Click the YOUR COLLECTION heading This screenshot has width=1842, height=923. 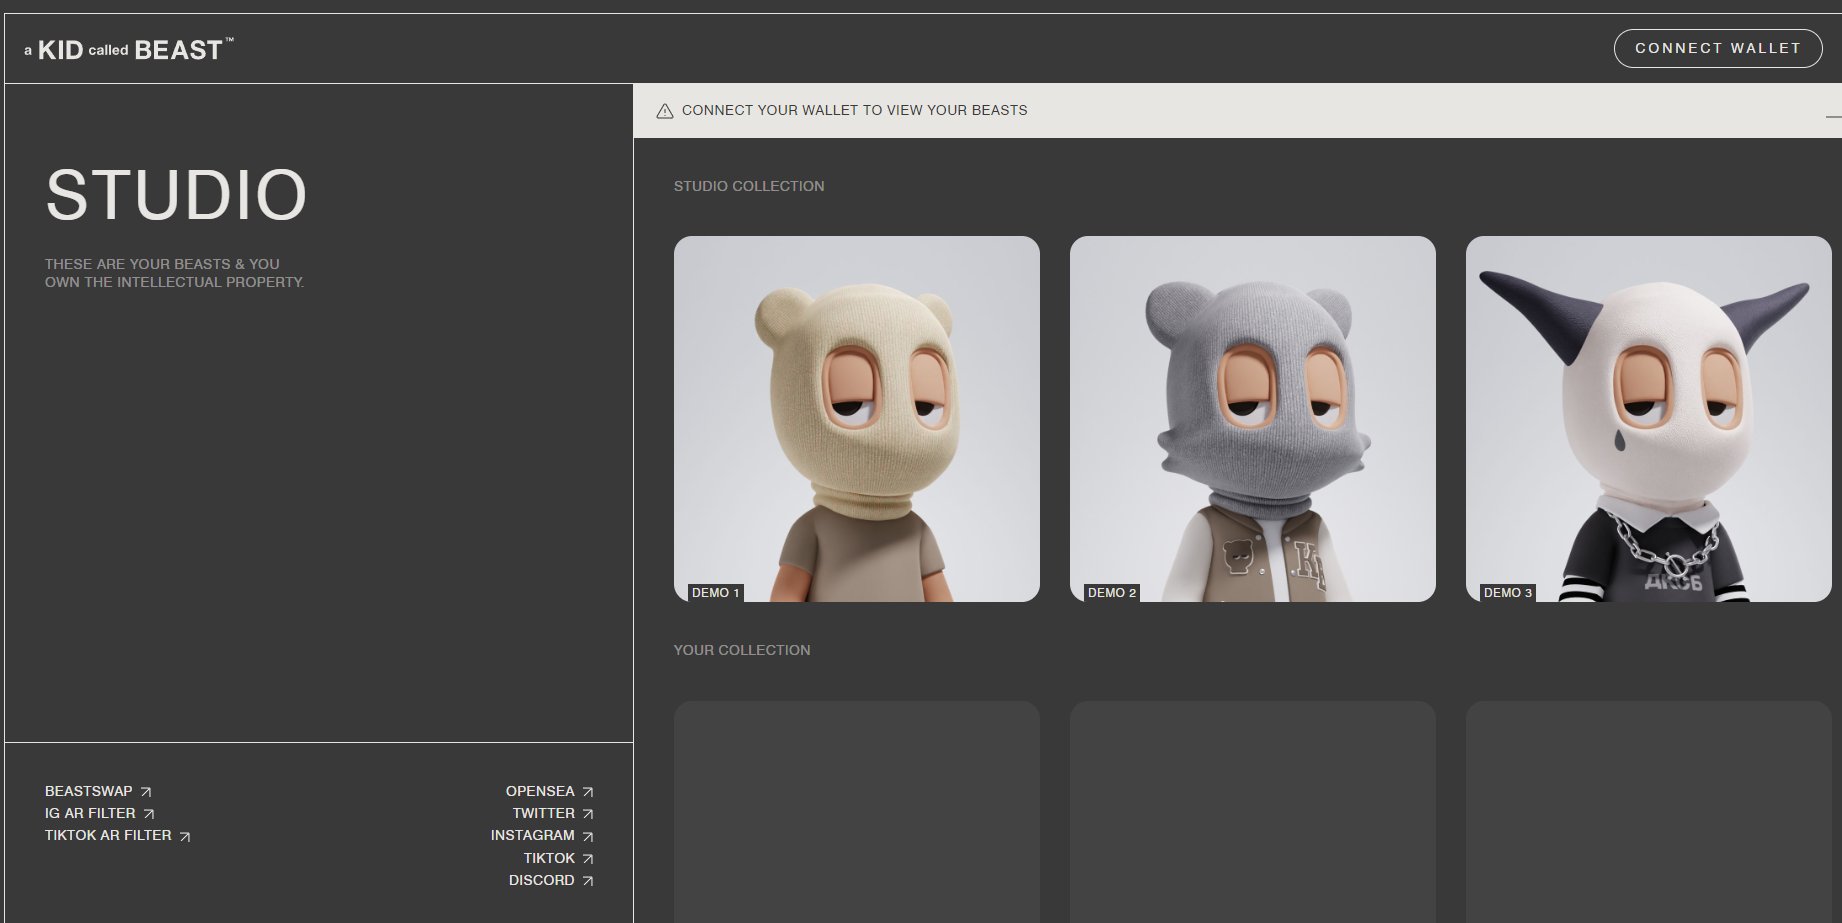click(742, 650)
